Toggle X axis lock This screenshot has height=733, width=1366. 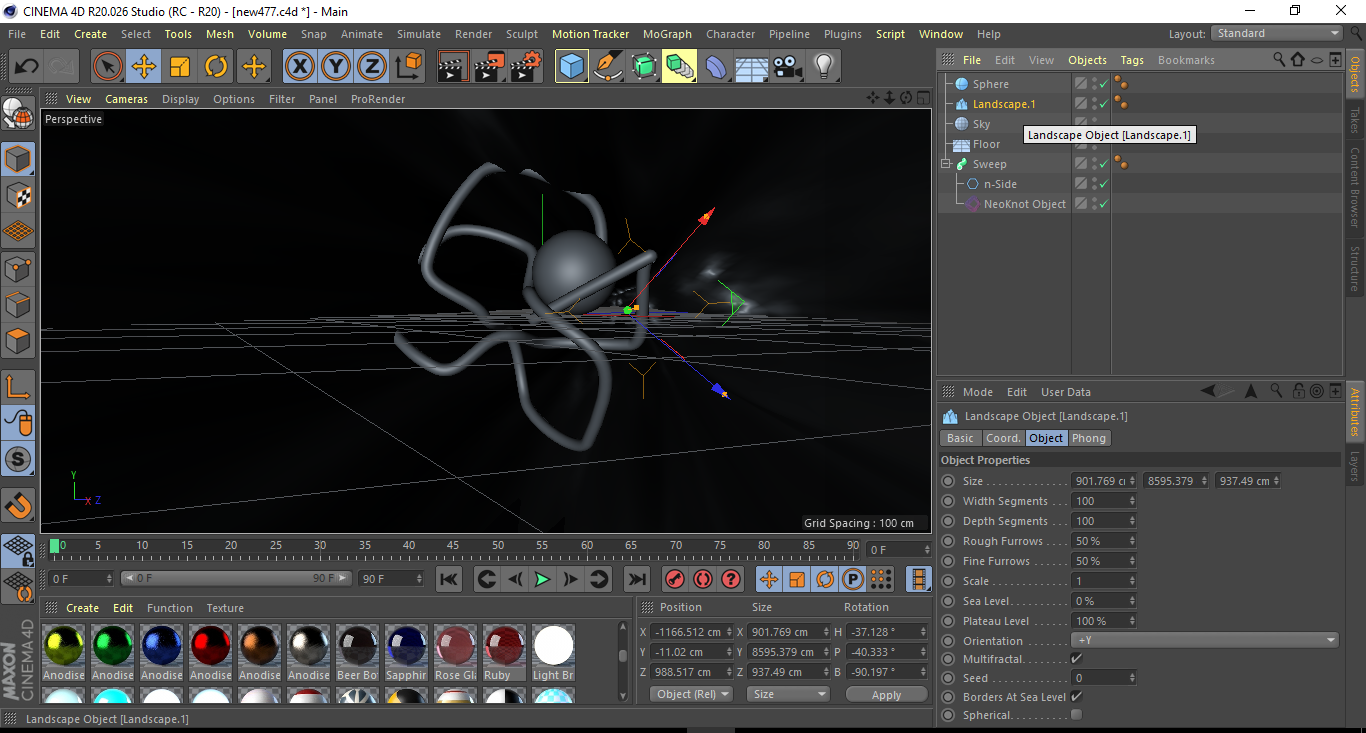coord(300,67)
